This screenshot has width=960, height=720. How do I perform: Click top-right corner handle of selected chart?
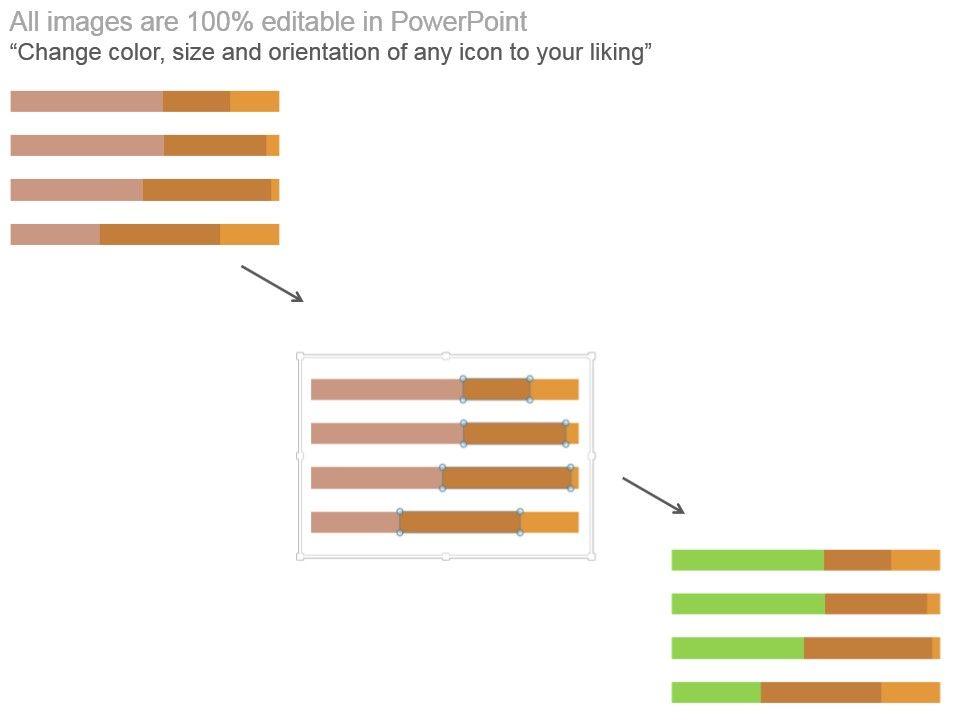[x=591, y=356]
